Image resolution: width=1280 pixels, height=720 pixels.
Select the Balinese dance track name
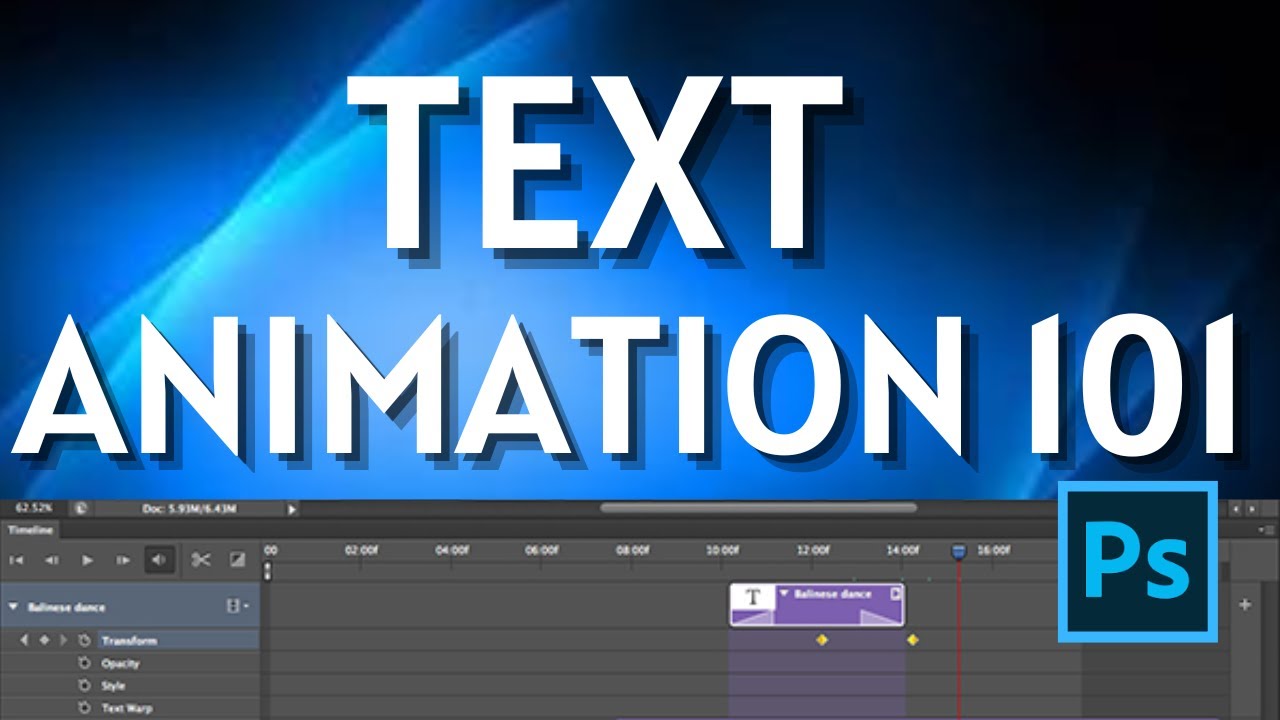[x=66, y=607]
